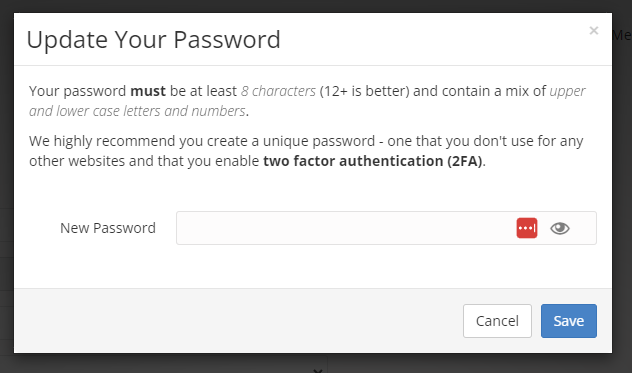Click the Update Your Password heading
Screen dimensions: 632x373
(153, 40)
